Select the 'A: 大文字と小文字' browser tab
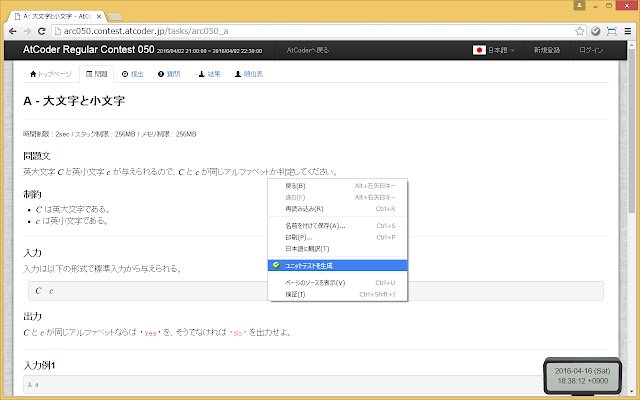640x400 pixels. point(57,16)
